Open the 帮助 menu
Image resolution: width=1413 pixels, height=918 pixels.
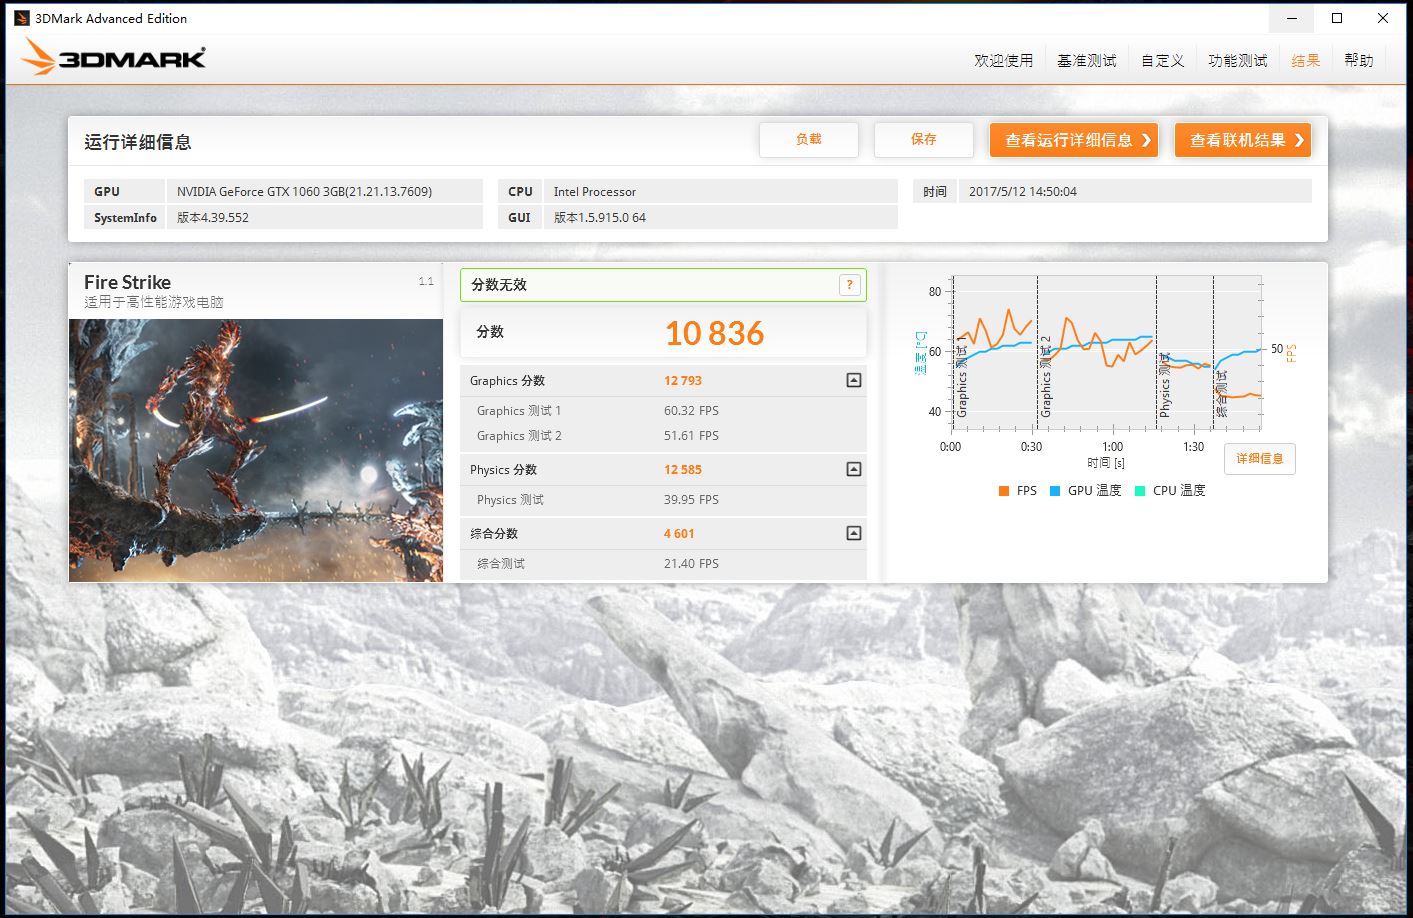click(x=1358, y=60)
